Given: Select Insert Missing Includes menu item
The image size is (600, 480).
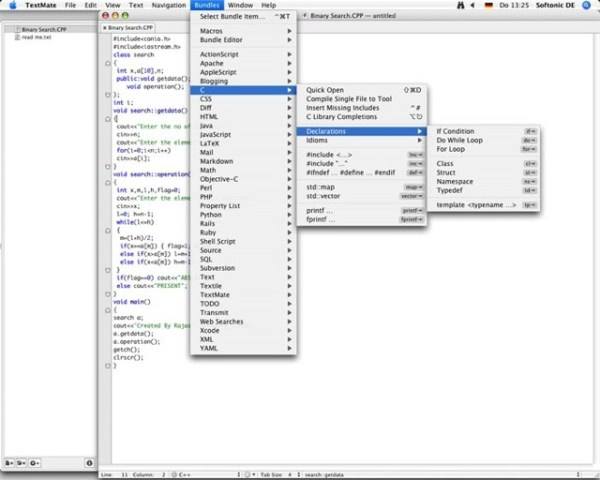Looking at the screenshot, I should pos(362,108).
